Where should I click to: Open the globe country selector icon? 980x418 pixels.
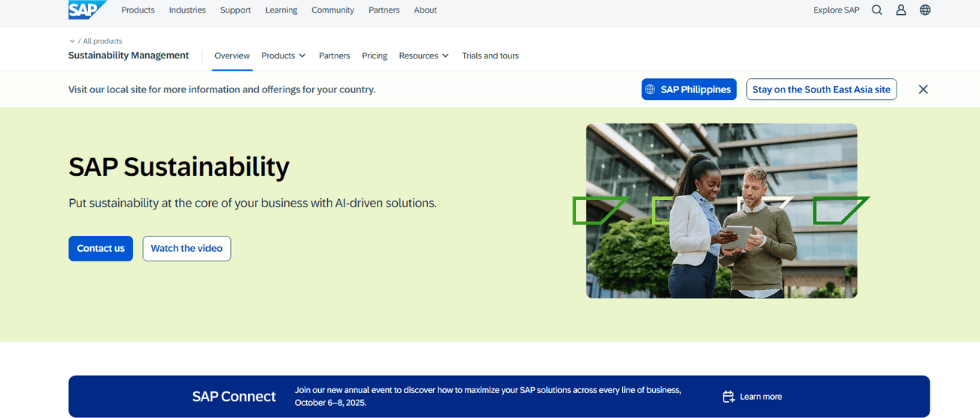[925, 10]
